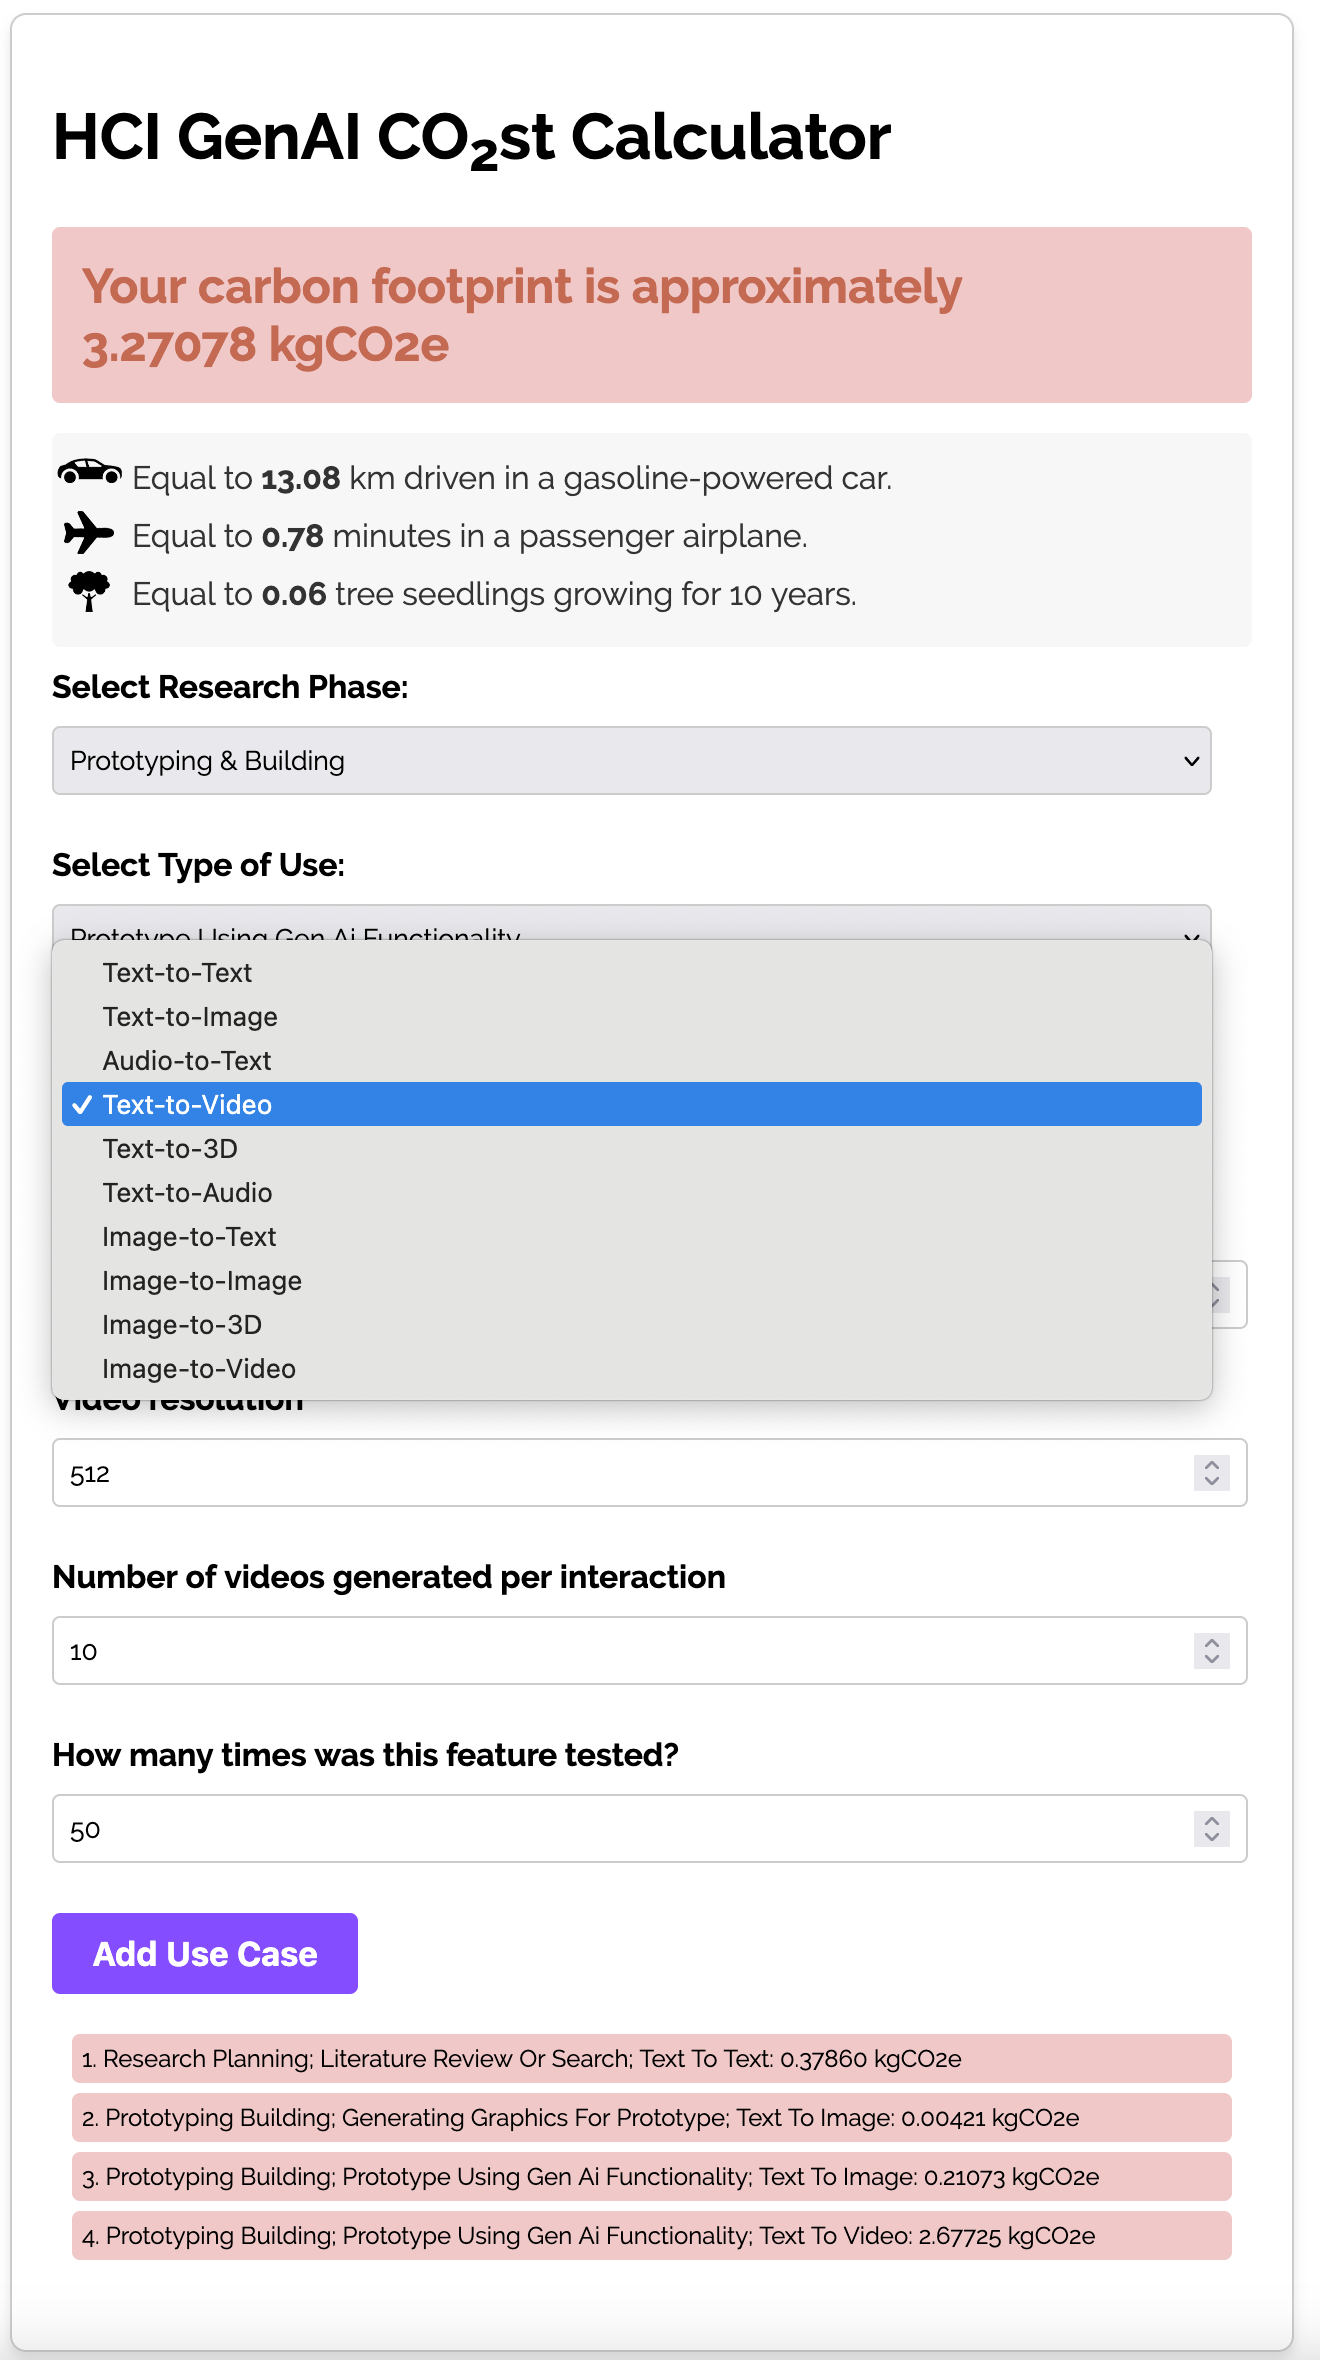Select Image-to-Video at the list bottom

point(199,1369)
